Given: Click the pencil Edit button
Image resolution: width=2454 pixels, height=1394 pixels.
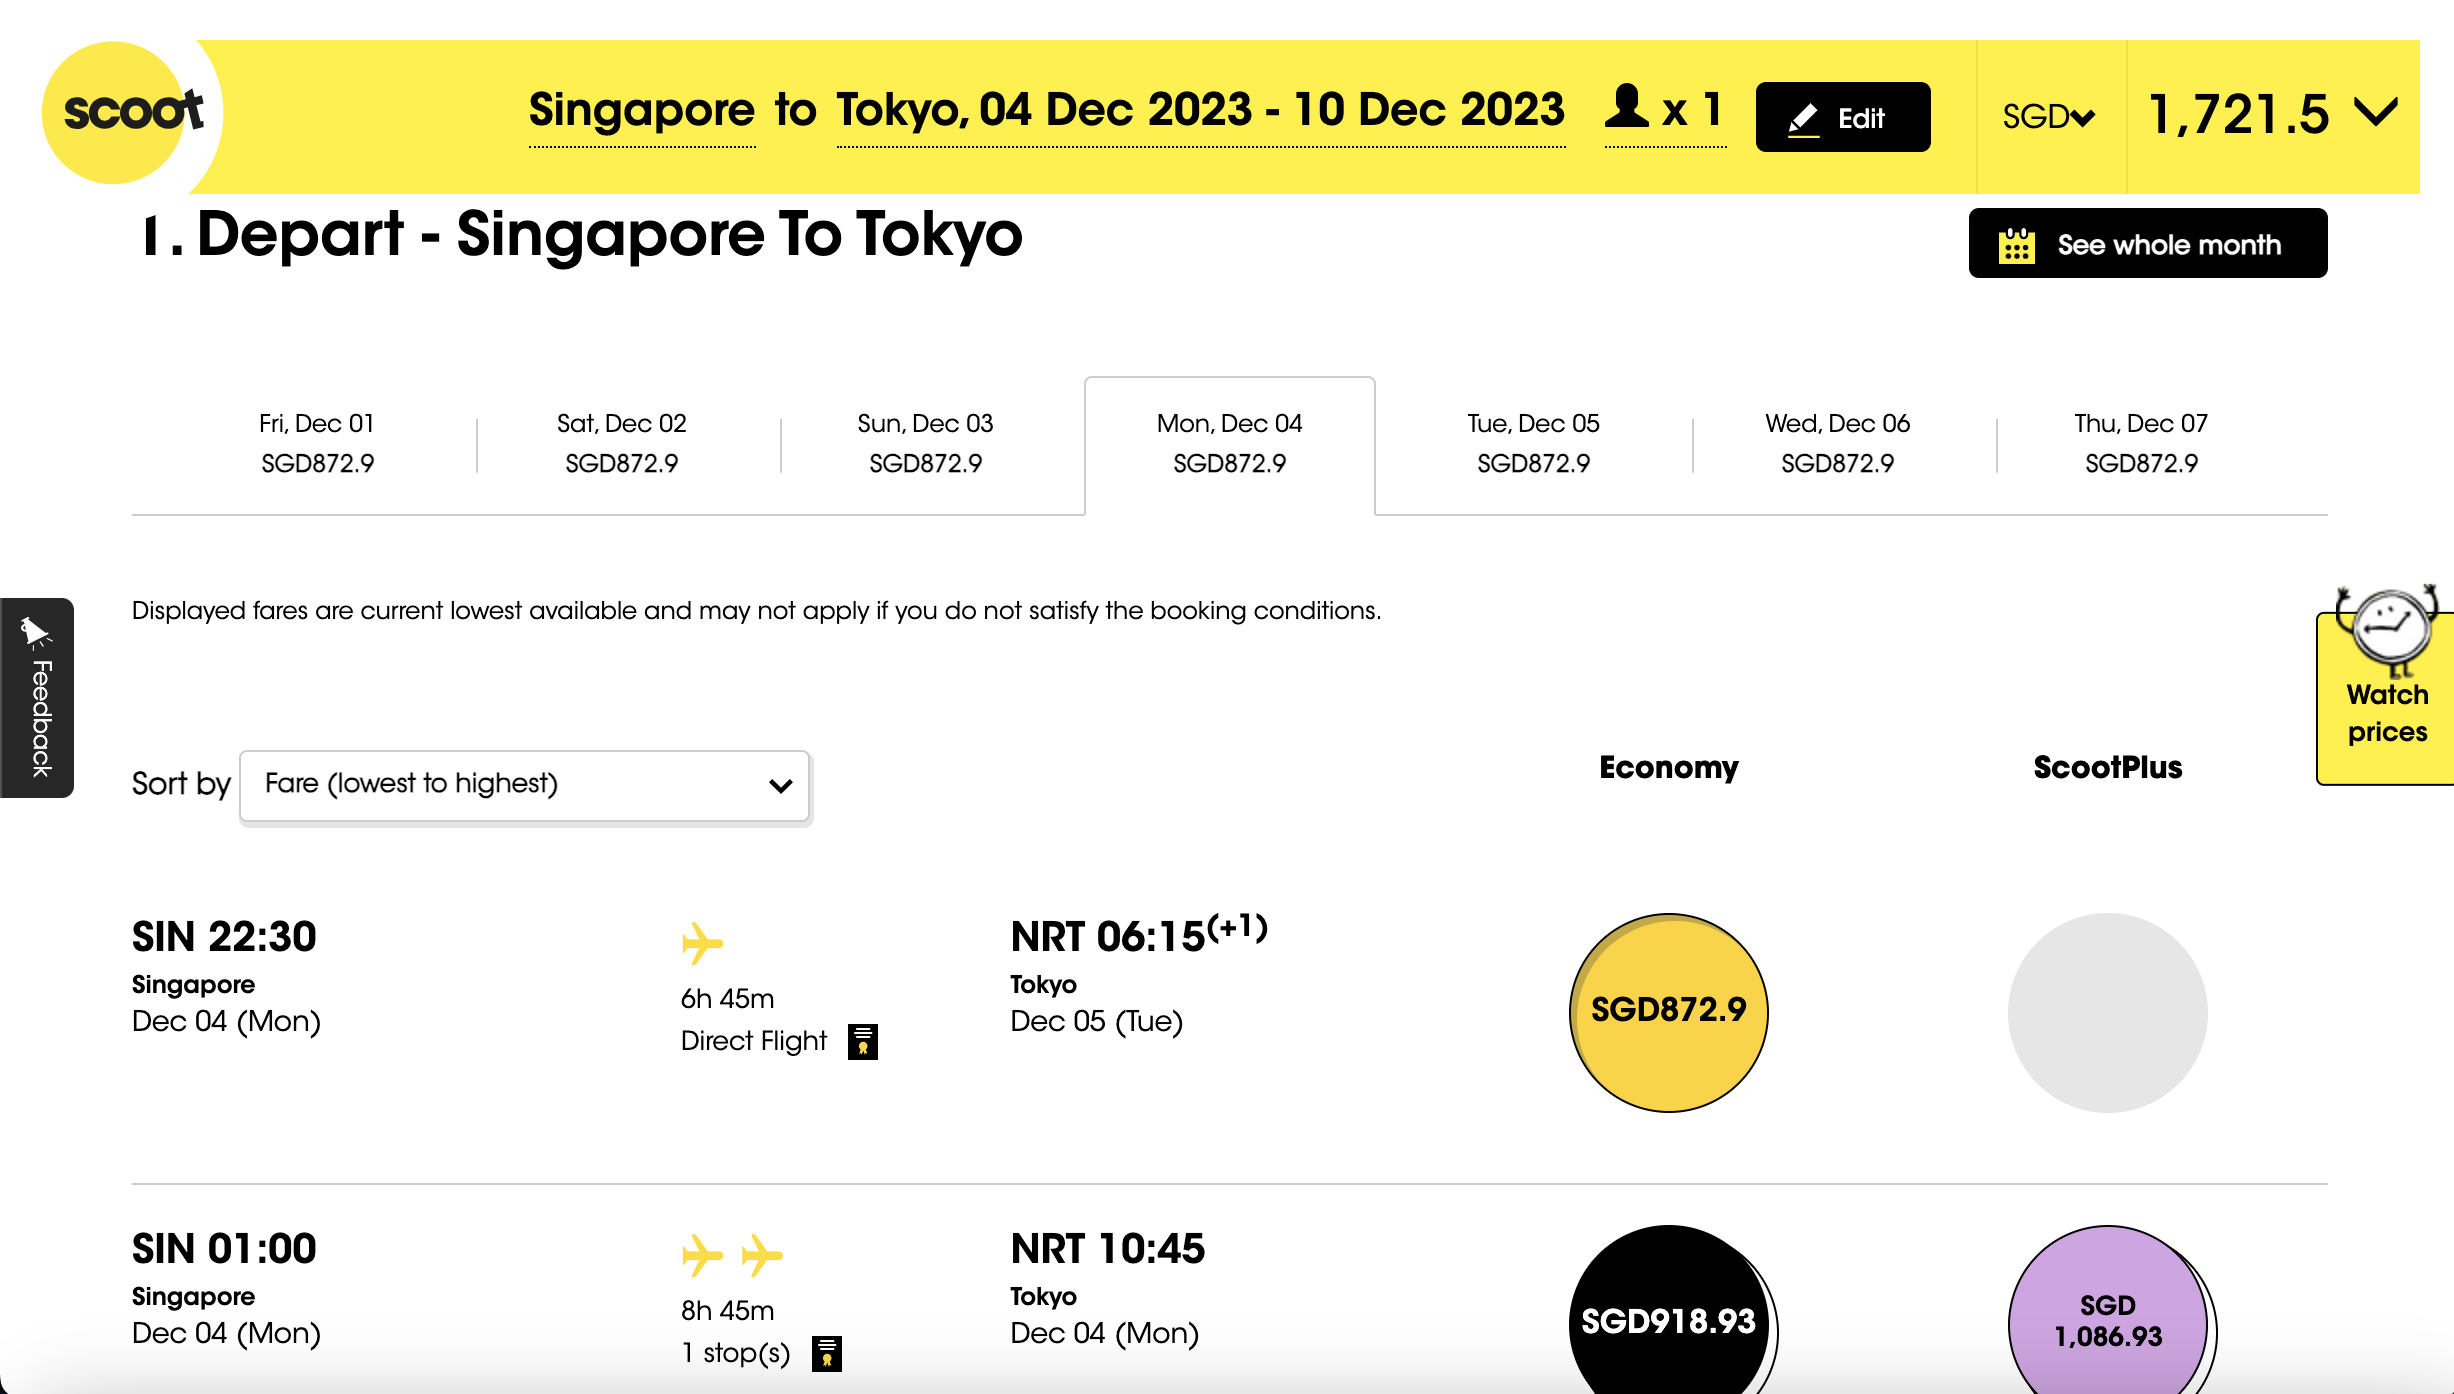Looking at the screenshot, I should (x=1842, y=117).
